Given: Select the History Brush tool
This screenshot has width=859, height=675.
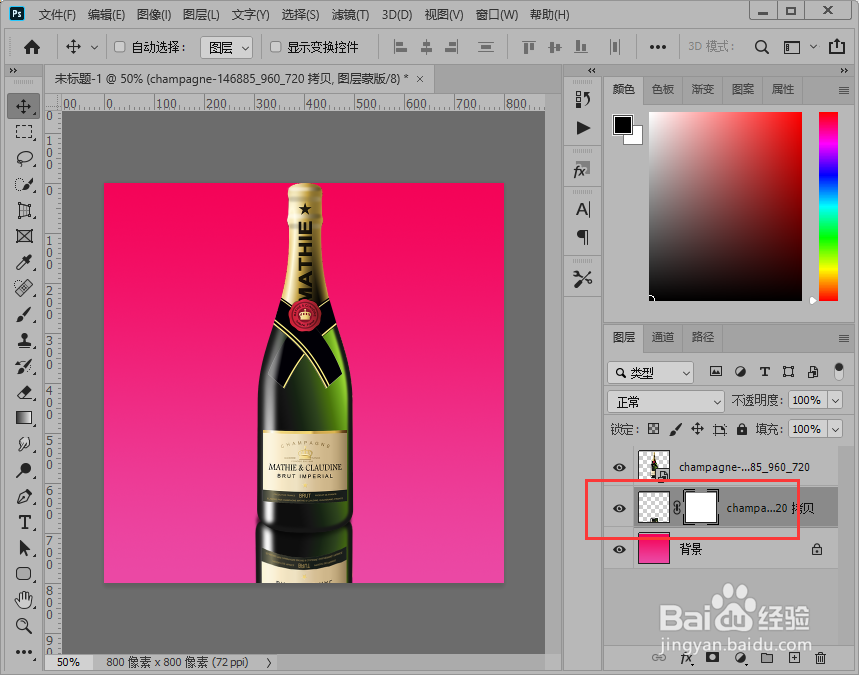Looking at the screenshot, I should coord(24,367).
